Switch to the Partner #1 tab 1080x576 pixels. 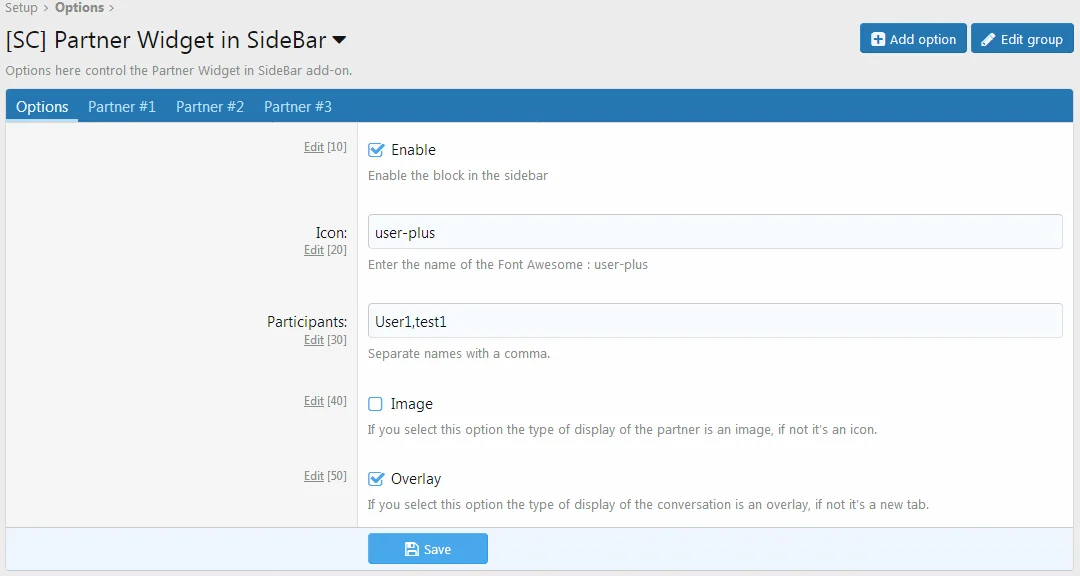point(121,106)
